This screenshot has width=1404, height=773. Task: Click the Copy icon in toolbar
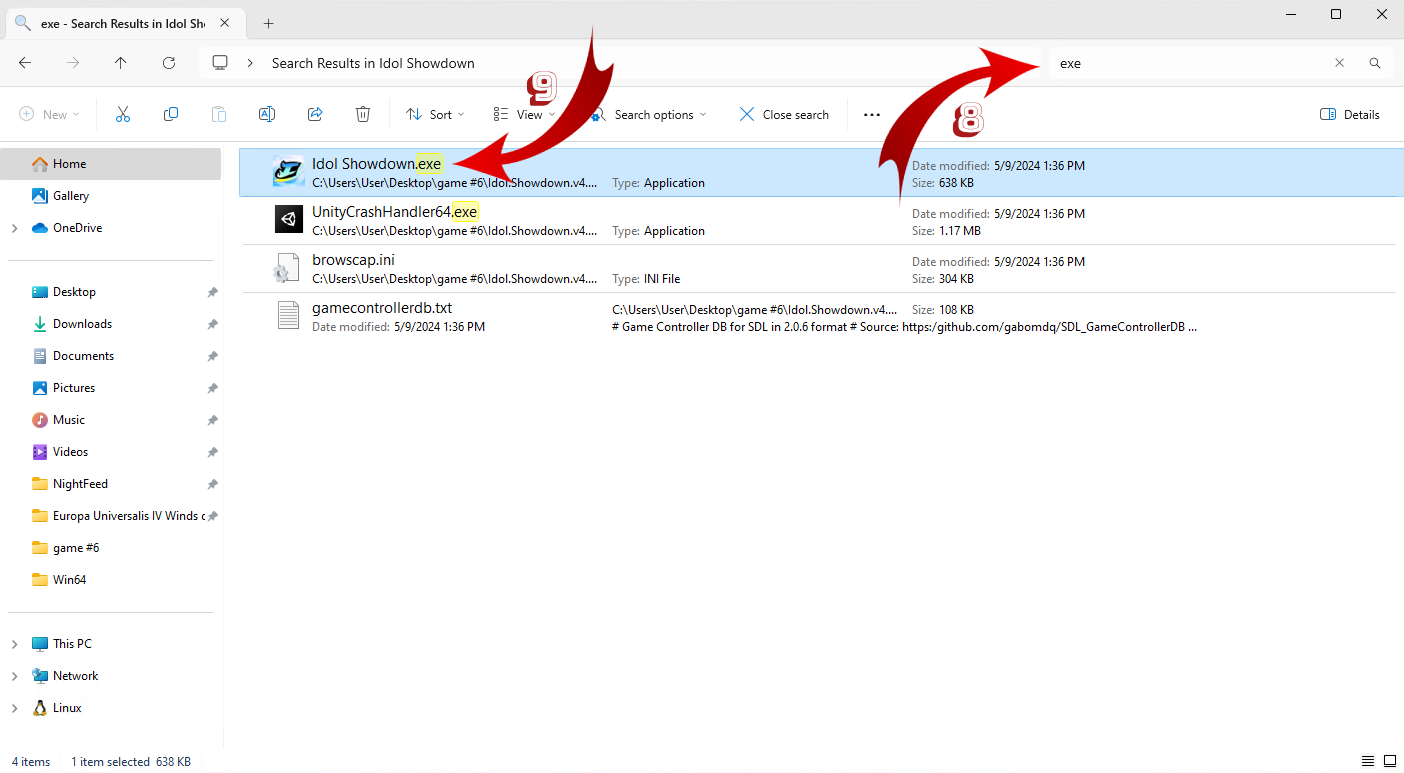(x=171, y=115)
